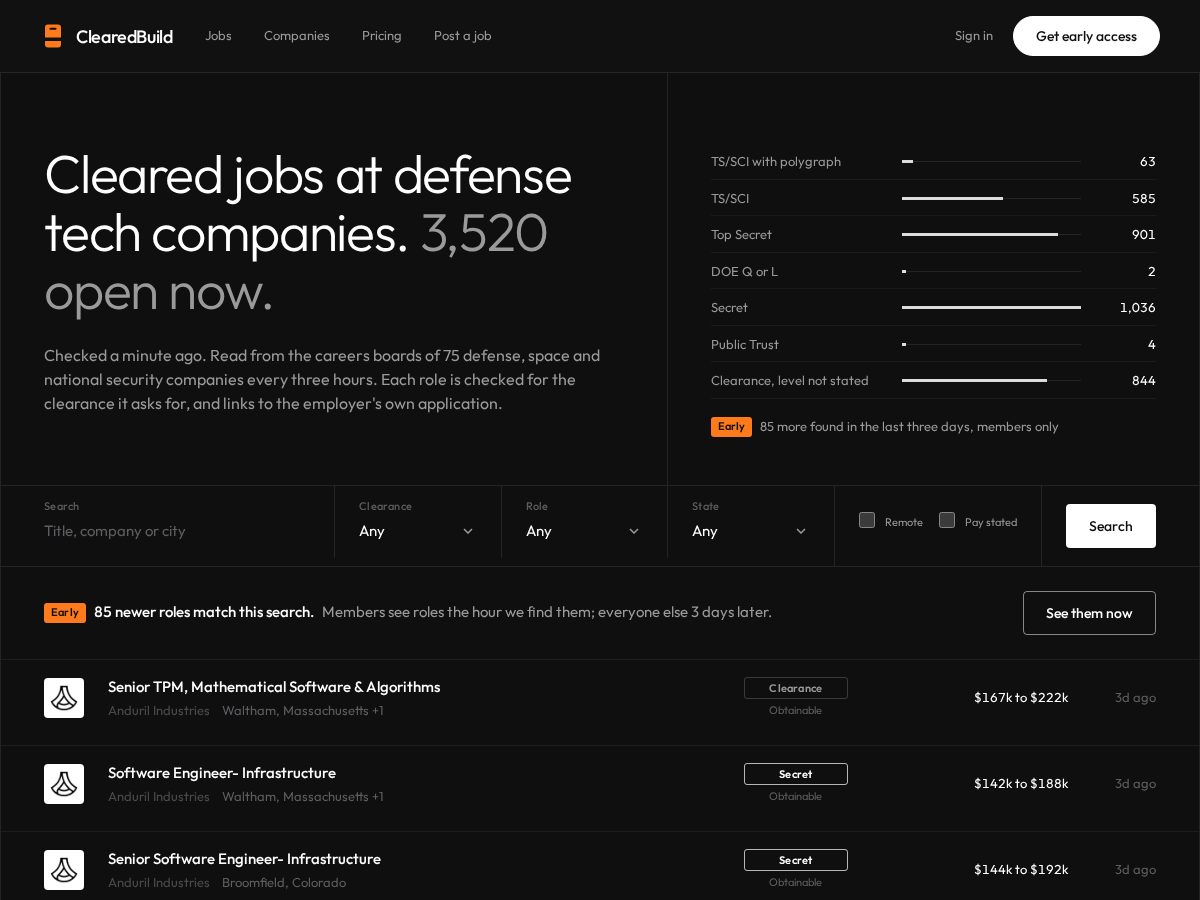Click the DOE Q or L label

coord(744,271)
